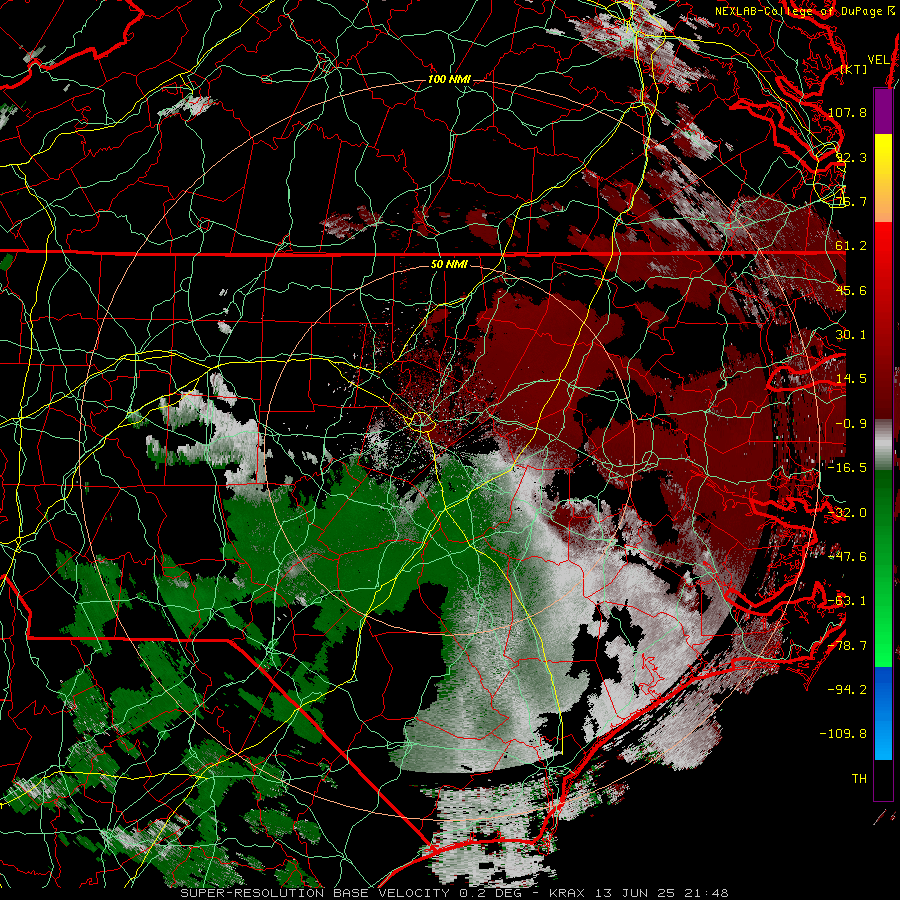Pick the purple segment of the color bar
This screenshot has width=900, height=900.
[x=883, y=111]
